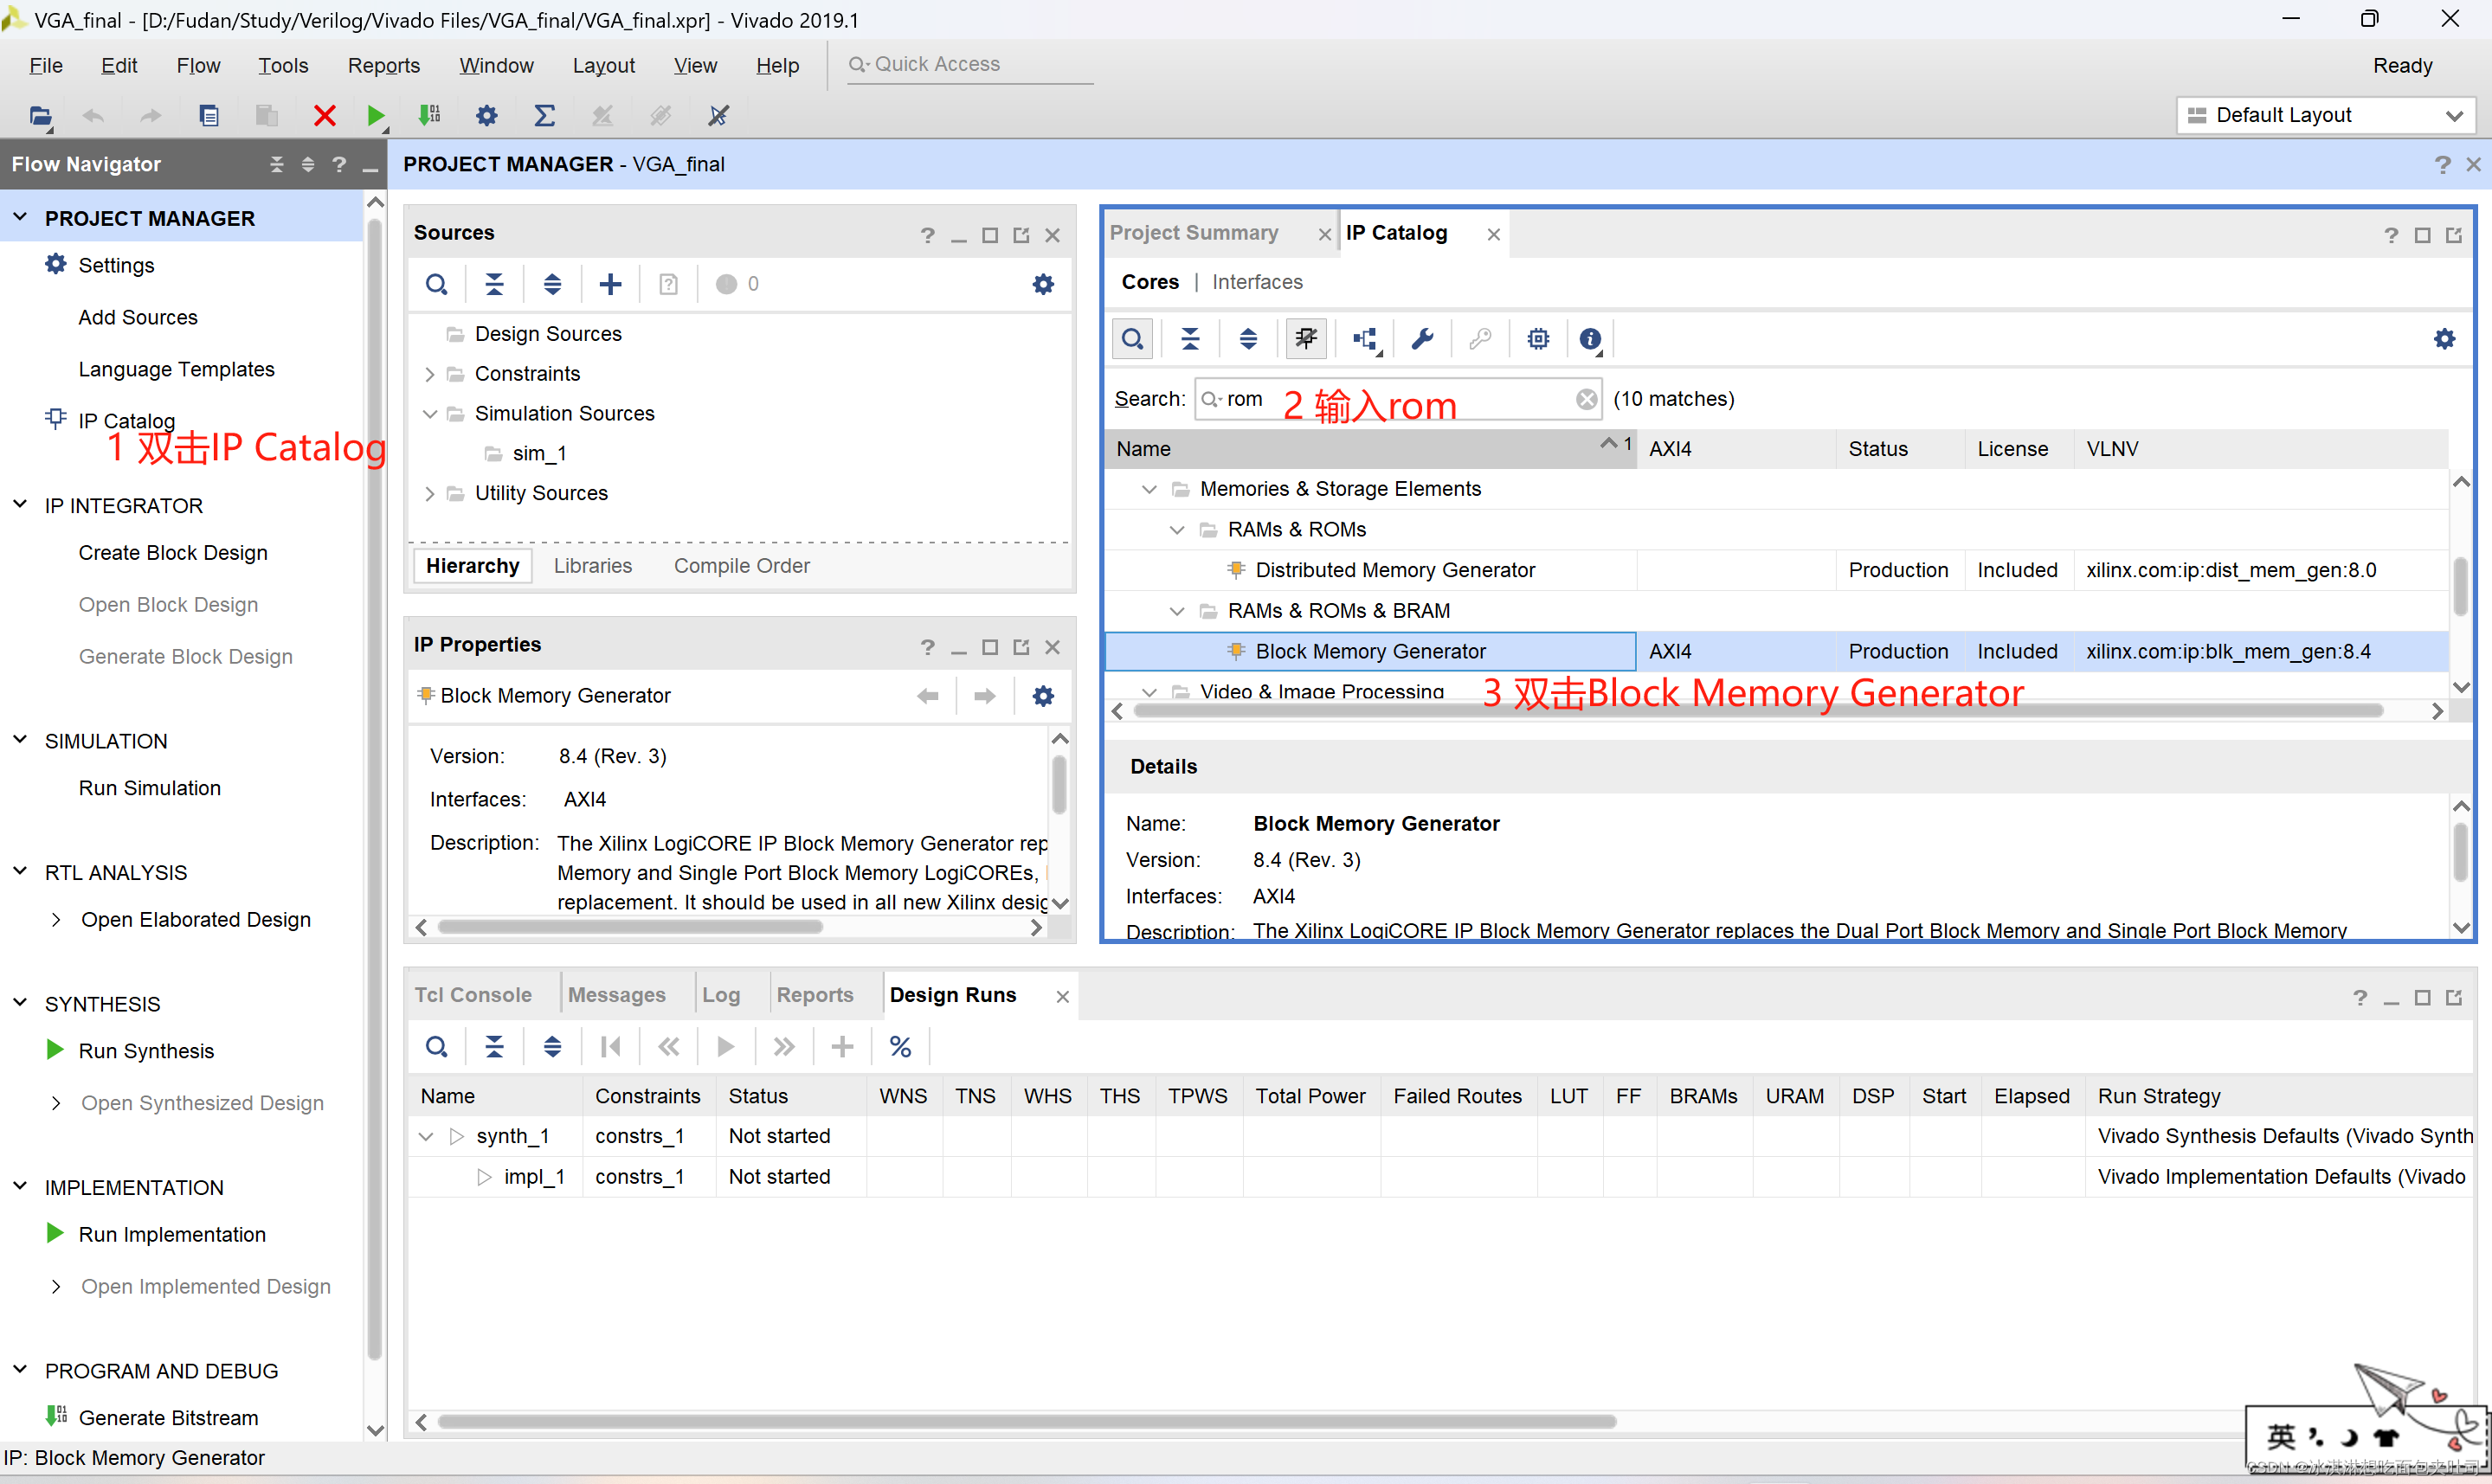Click back arrow in IP Properties
Screen dimensions: 2492x1484
coord(928,696)
